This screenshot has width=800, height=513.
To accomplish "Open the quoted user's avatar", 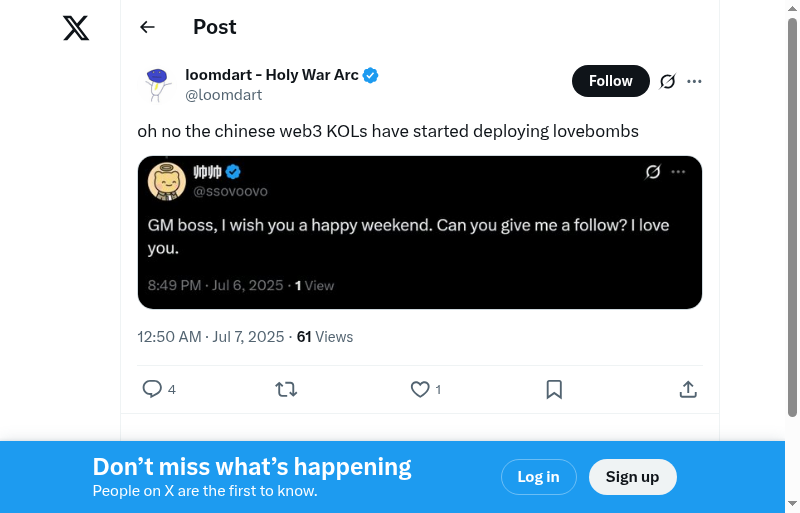I will tap(166, 180).
